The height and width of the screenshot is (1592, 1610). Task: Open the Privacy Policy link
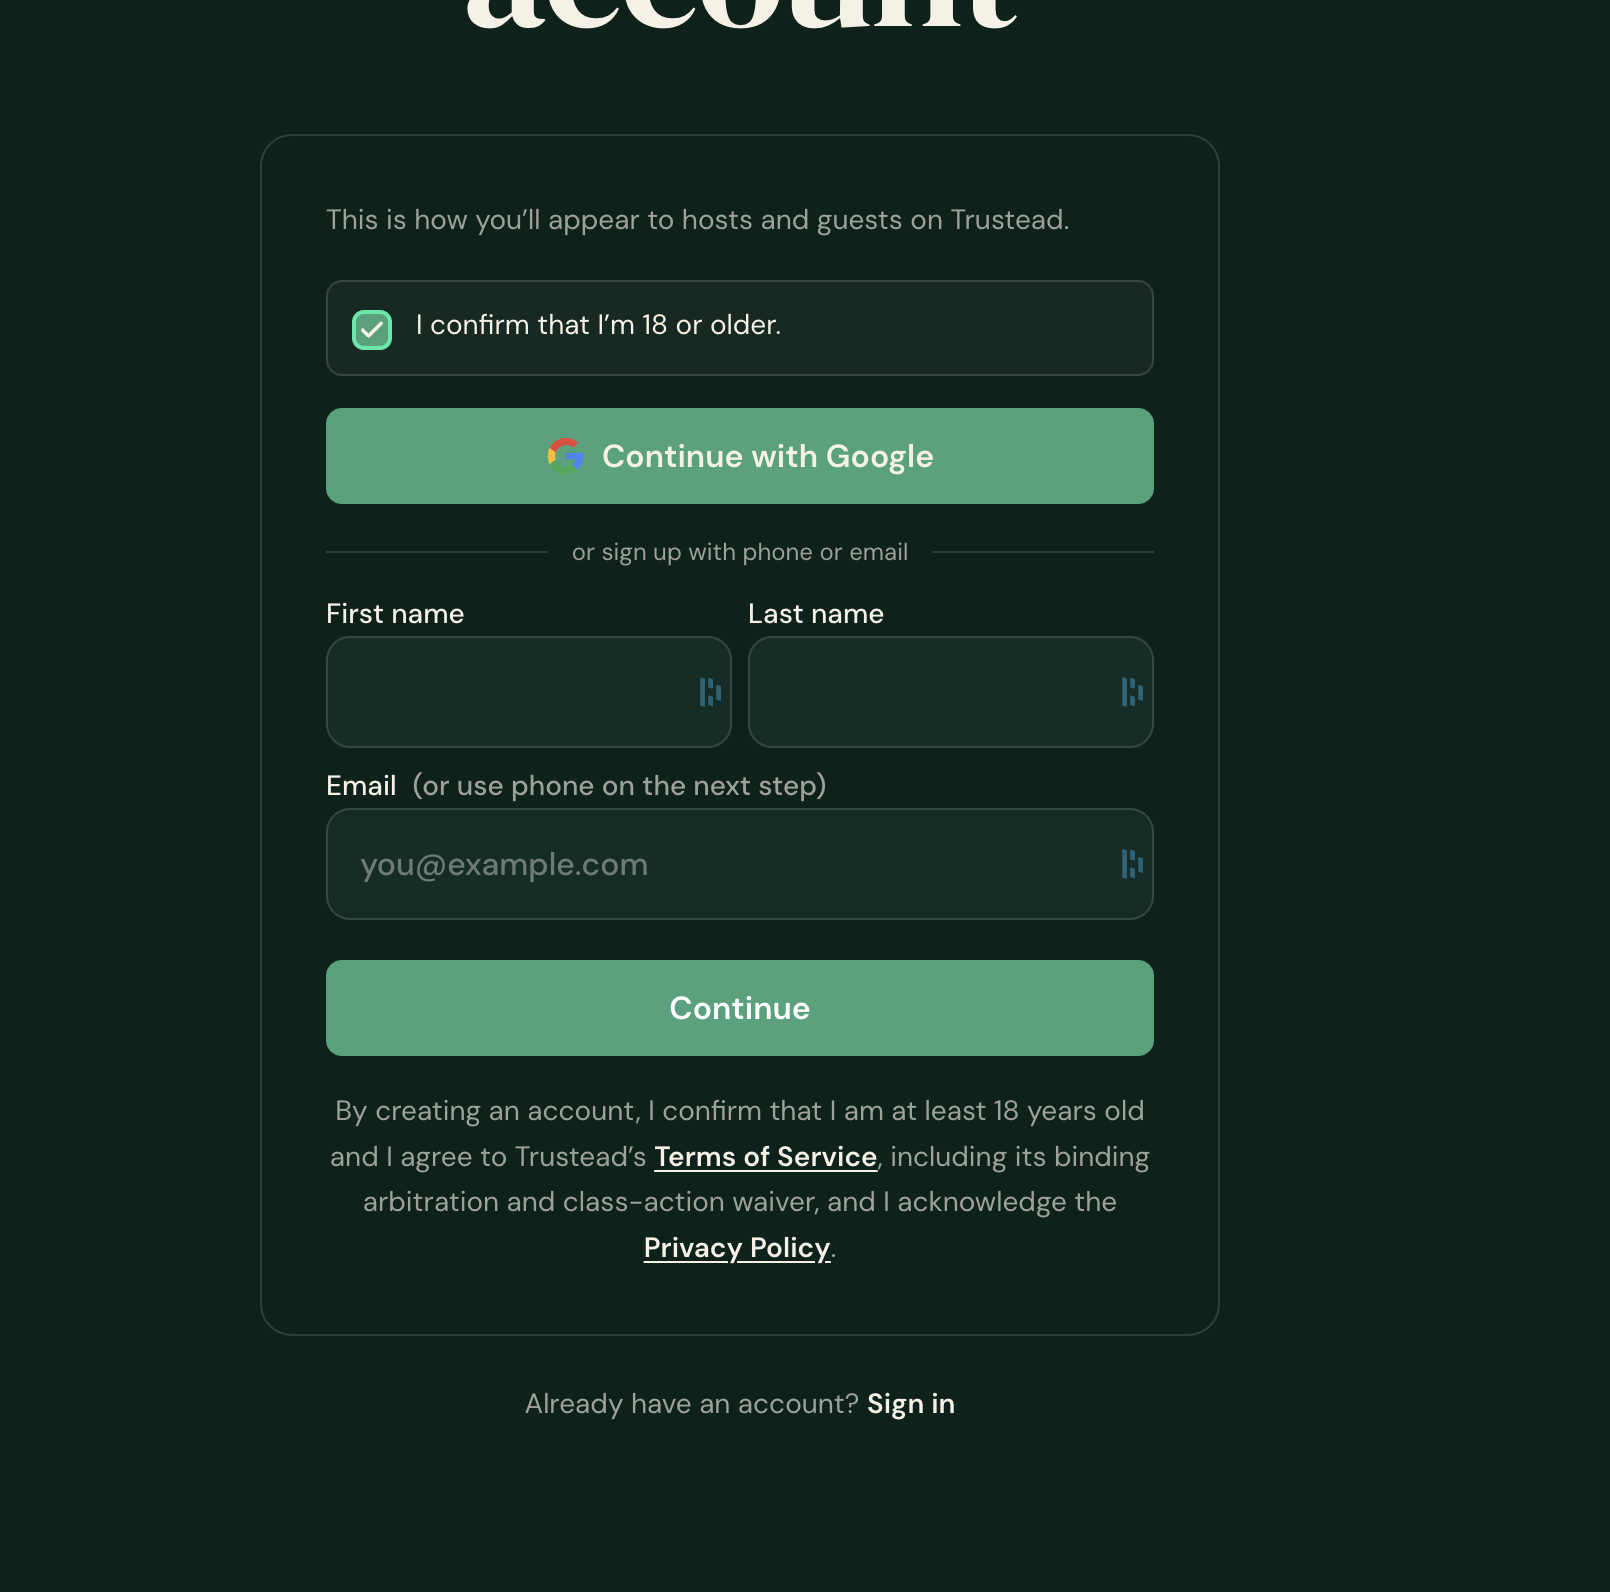point(737,1248)
